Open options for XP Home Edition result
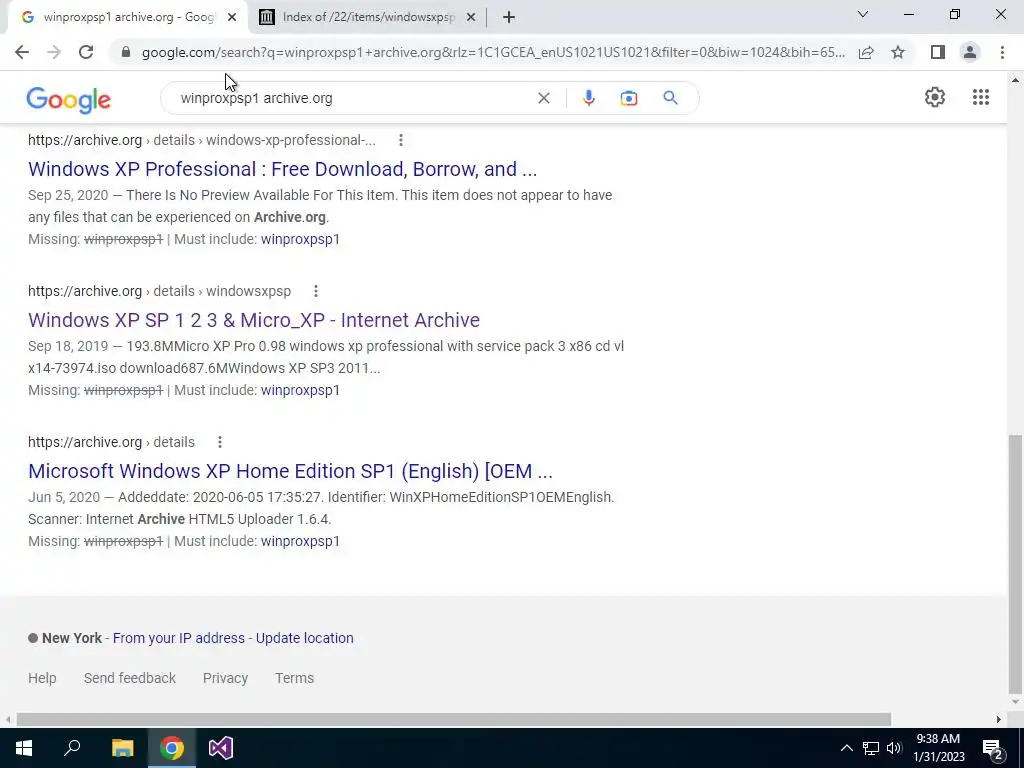The image size is (1024, 768). pyautogui.click(x=220, y=442)
